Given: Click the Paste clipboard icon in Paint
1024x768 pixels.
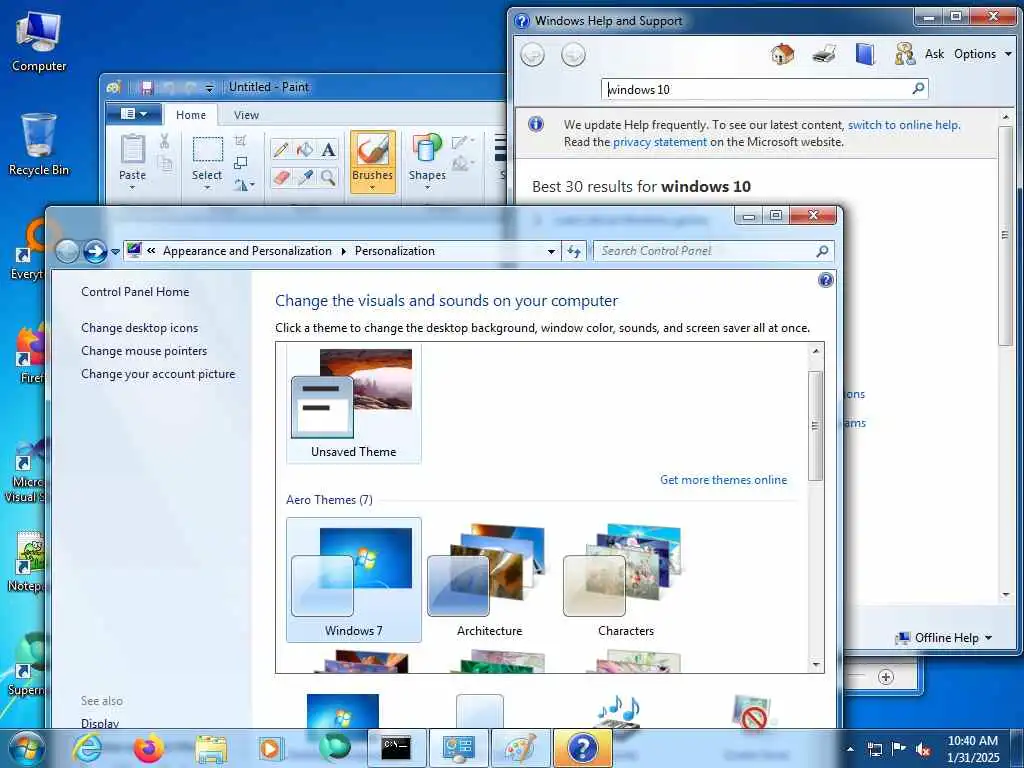Looking at the screenshot, I should (x=133, y=150).
